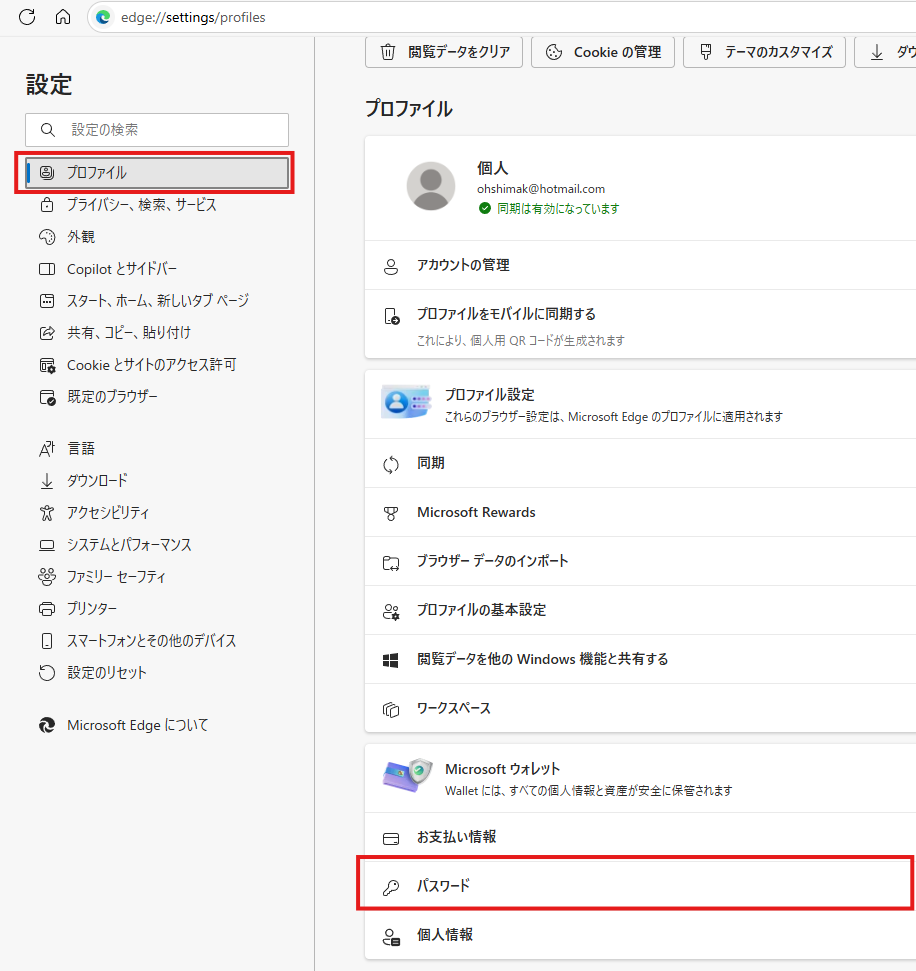Click the email ohshimak@hotmail.com
The width and height of the screenshot is (916, 971).
(541, 189)
